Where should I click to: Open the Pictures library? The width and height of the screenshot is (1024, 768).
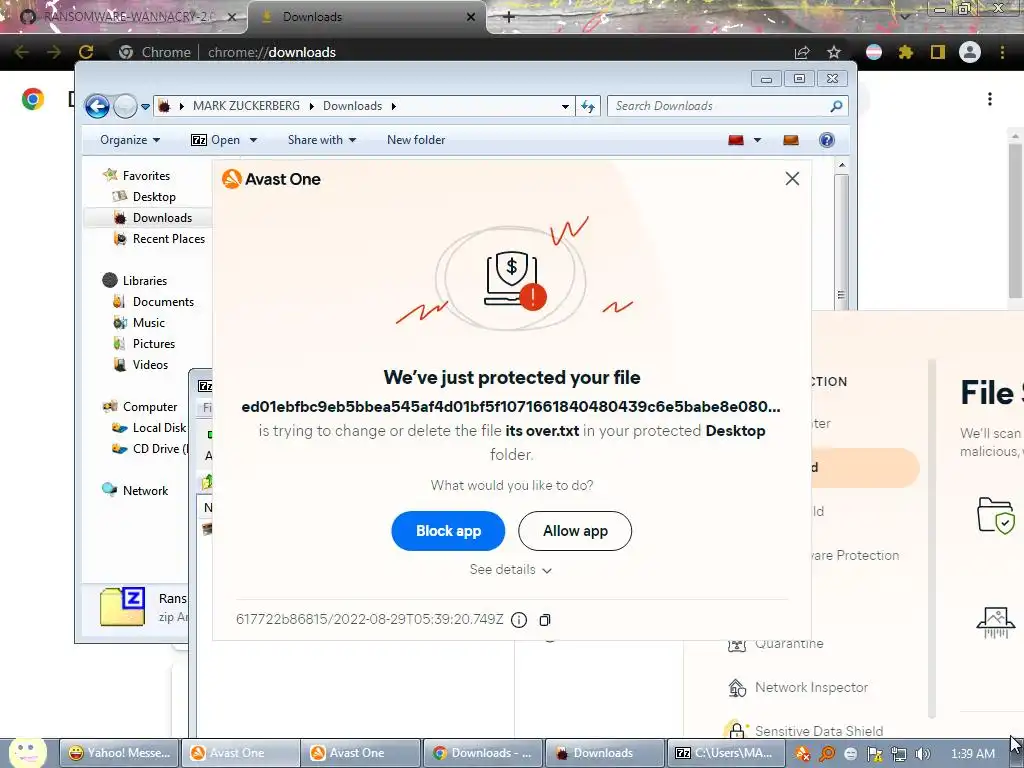click(x=145, y=344)
